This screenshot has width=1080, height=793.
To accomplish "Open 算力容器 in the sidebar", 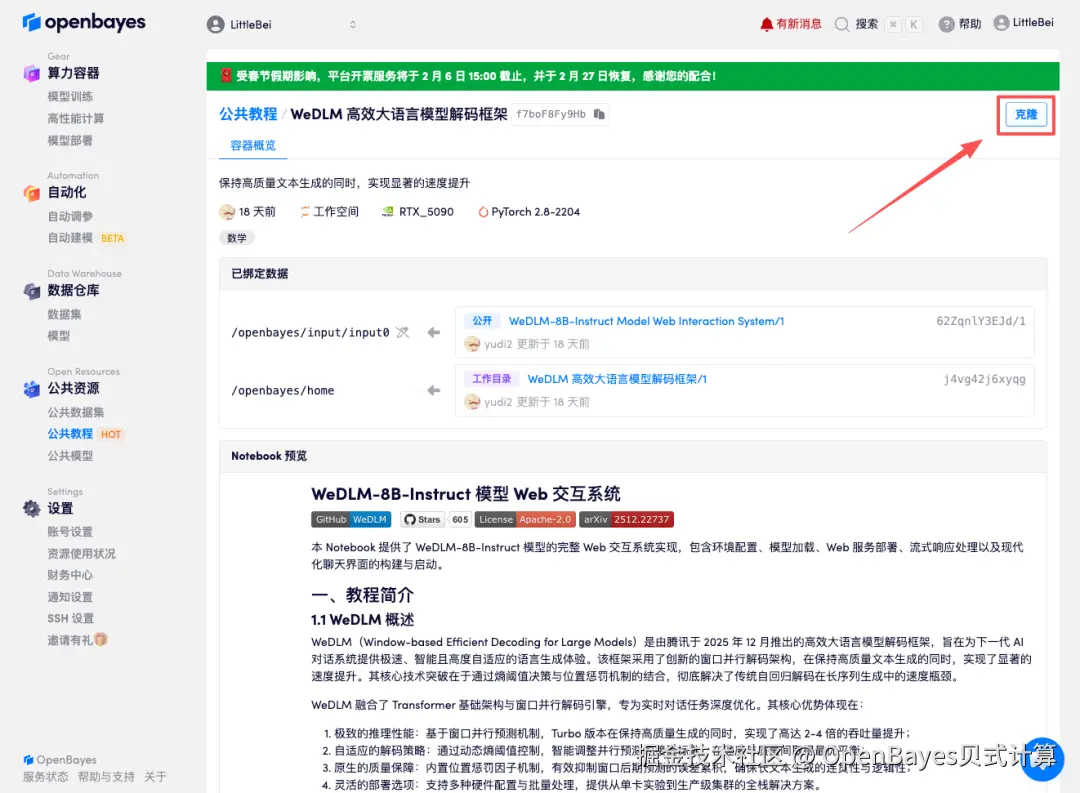I will (73, 73).
